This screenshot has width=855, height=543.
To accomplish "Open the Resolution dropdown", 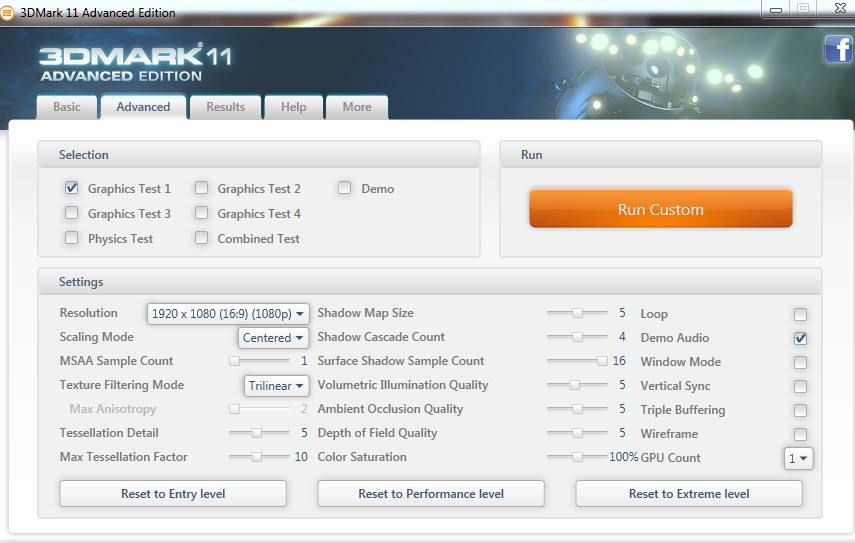I will coord(228,314).
